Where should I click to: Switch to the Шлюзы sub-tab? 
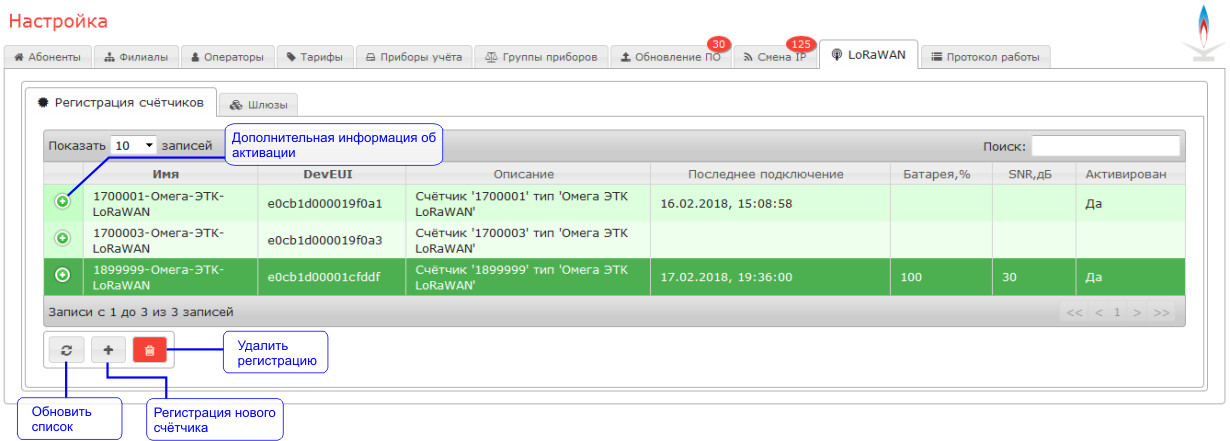pos(257,104)
